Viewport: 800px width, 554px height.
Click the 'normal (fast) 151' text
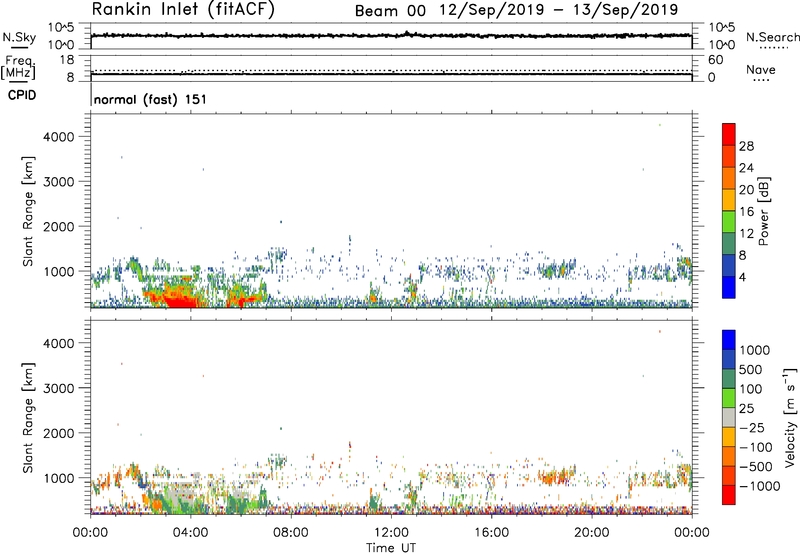151,99
